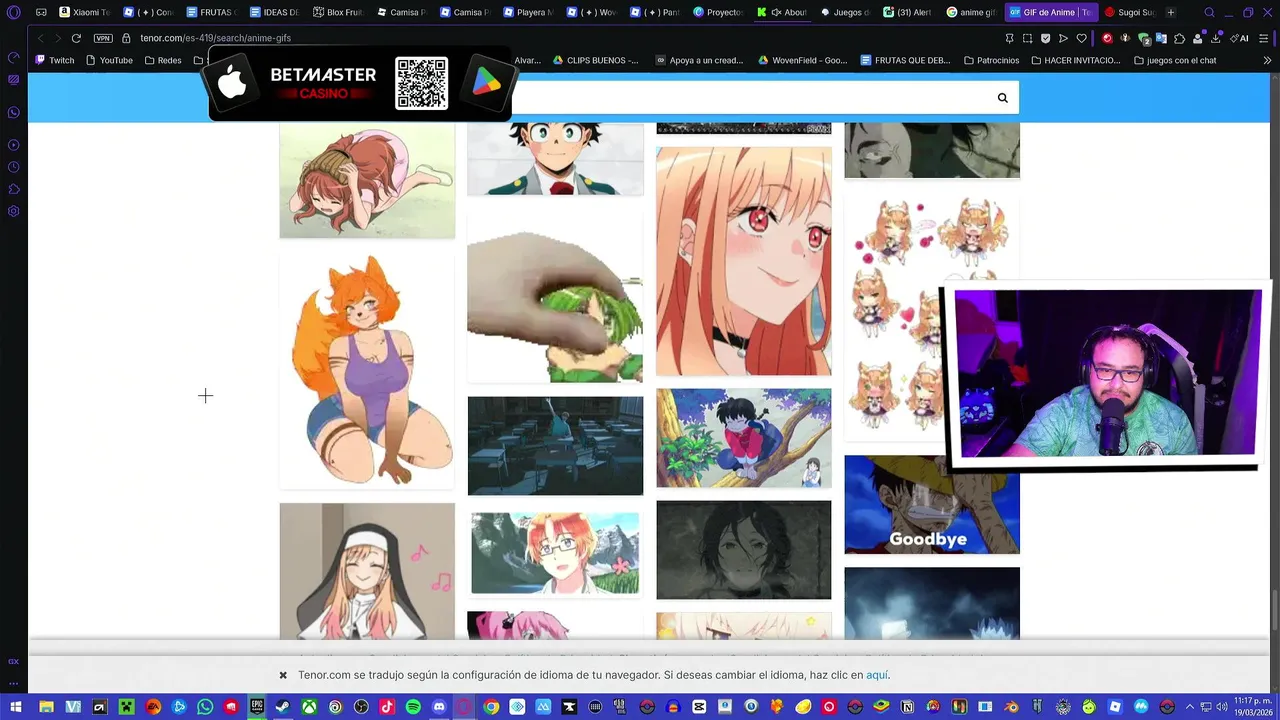The width and height of the screenshot is (1280, 720).
Task: Open TikTok from the taskbar
Action: [387, 707]
